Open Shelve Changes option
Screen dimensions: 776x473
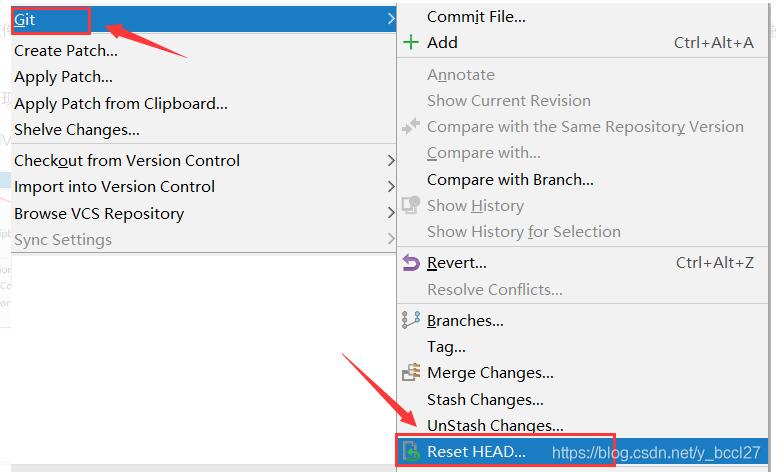77,129
